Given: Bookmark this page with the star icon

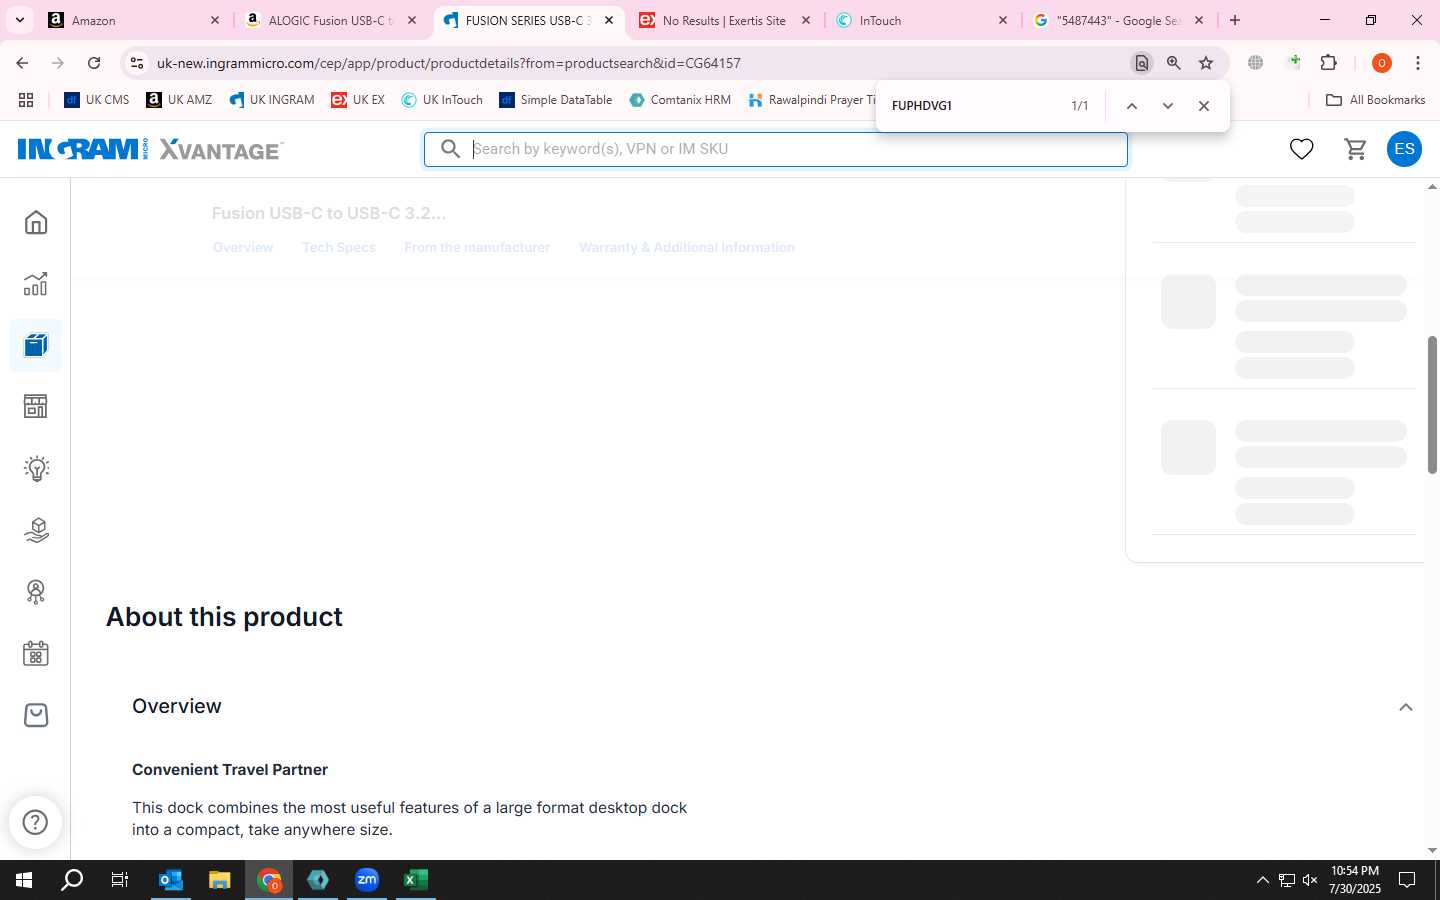Looking at the screenshot, I should [x=1206, y=63].
